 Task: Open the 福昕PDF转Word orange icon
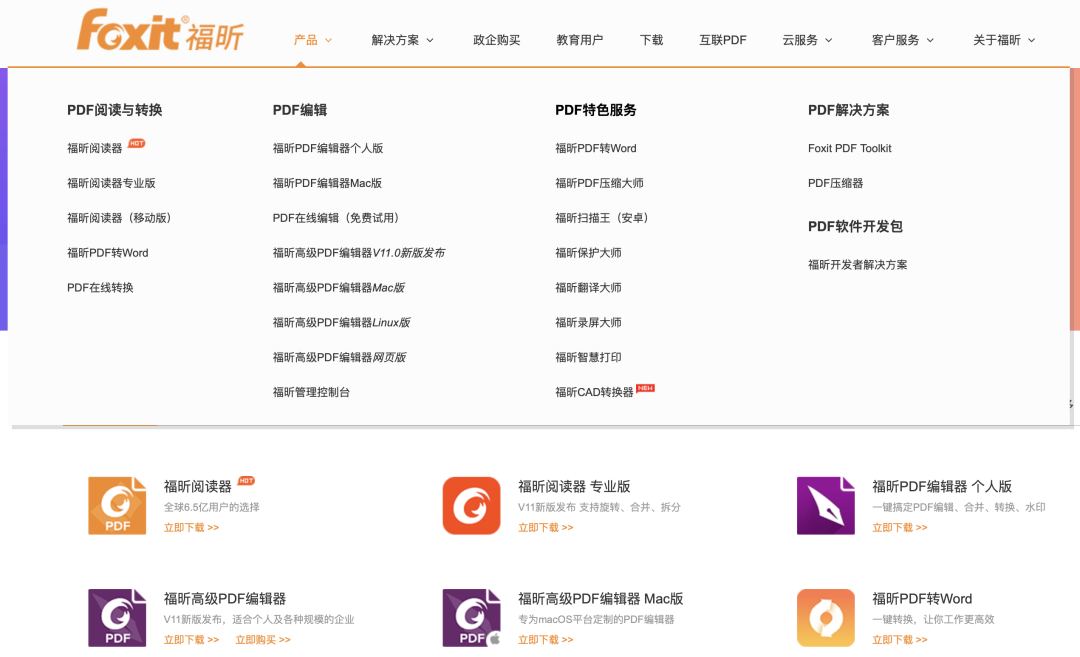tap(825, 618)
